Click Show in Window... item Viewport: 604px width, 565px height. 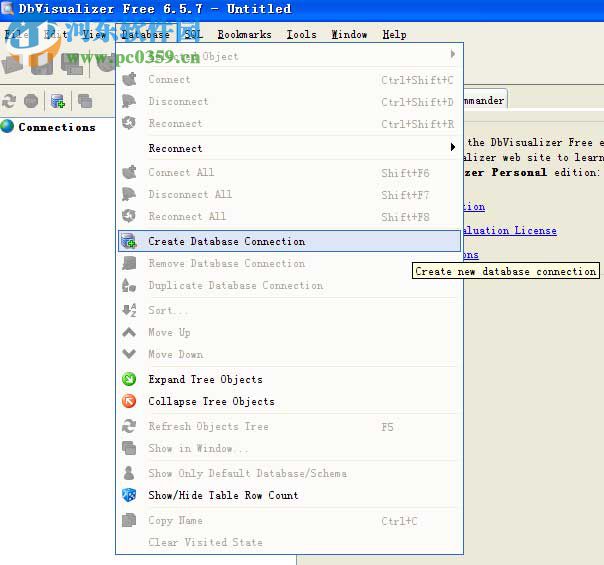coord(289,449)
